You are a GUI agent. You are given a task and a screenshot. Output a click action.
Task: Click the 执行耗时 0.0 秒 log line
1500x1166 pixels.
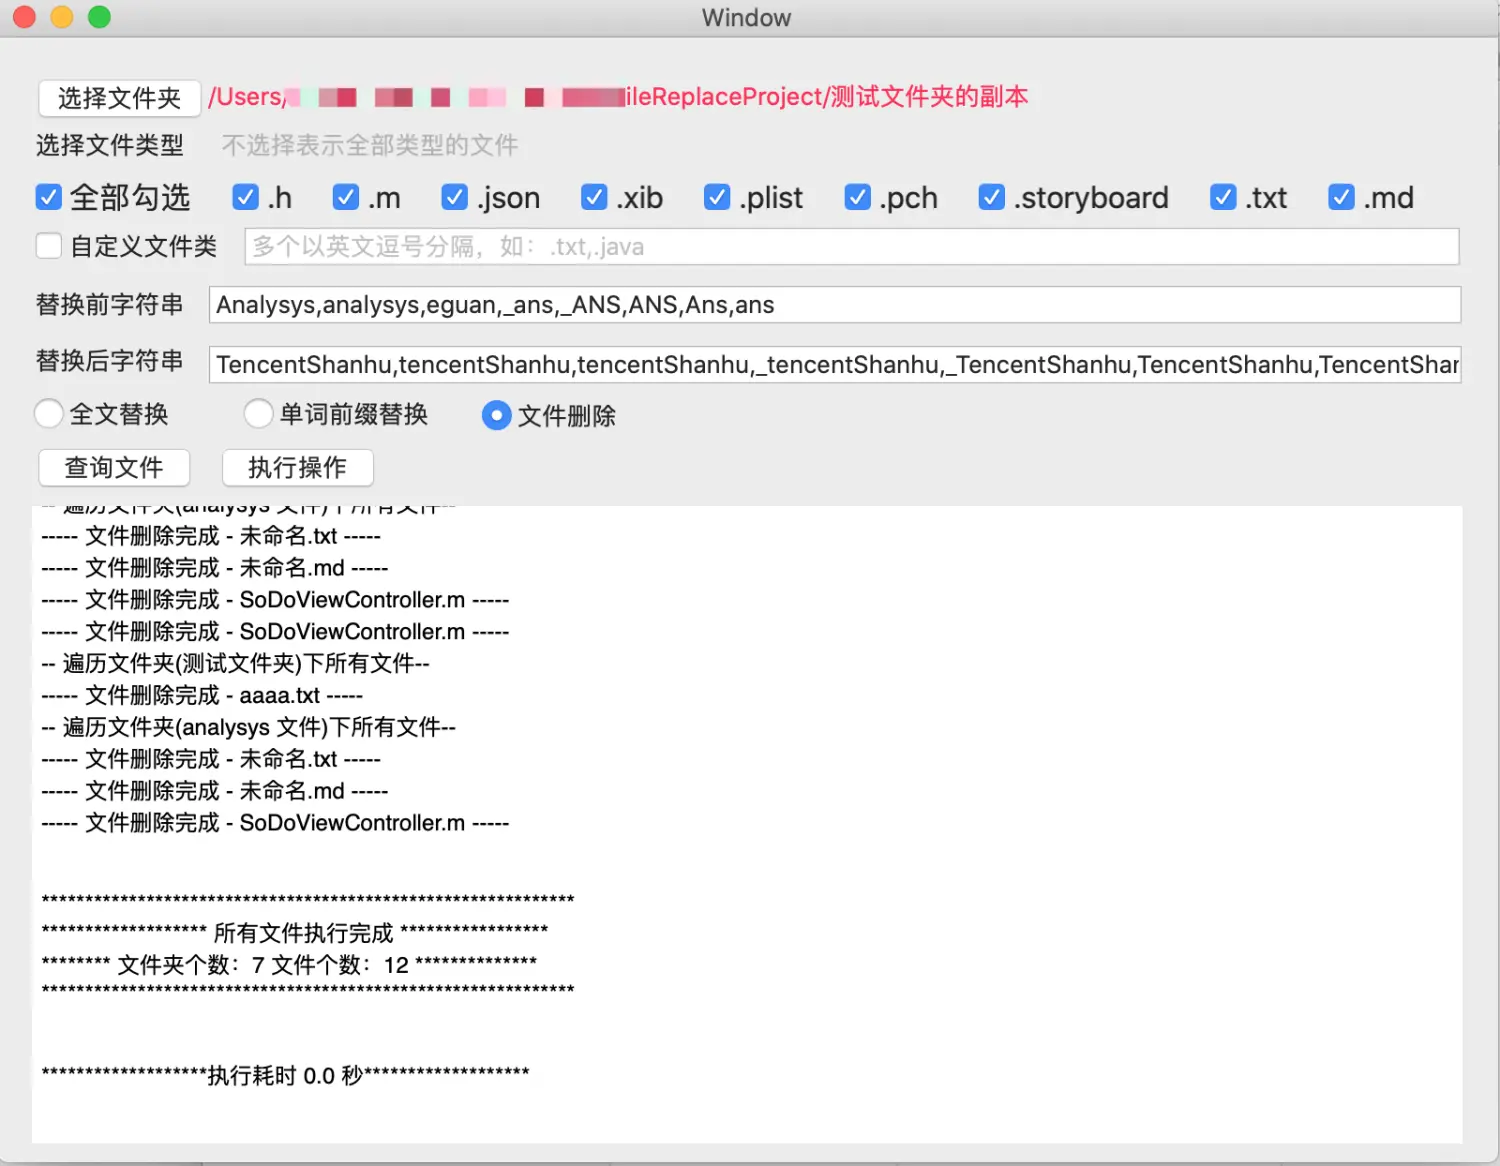coord(285,1076)
